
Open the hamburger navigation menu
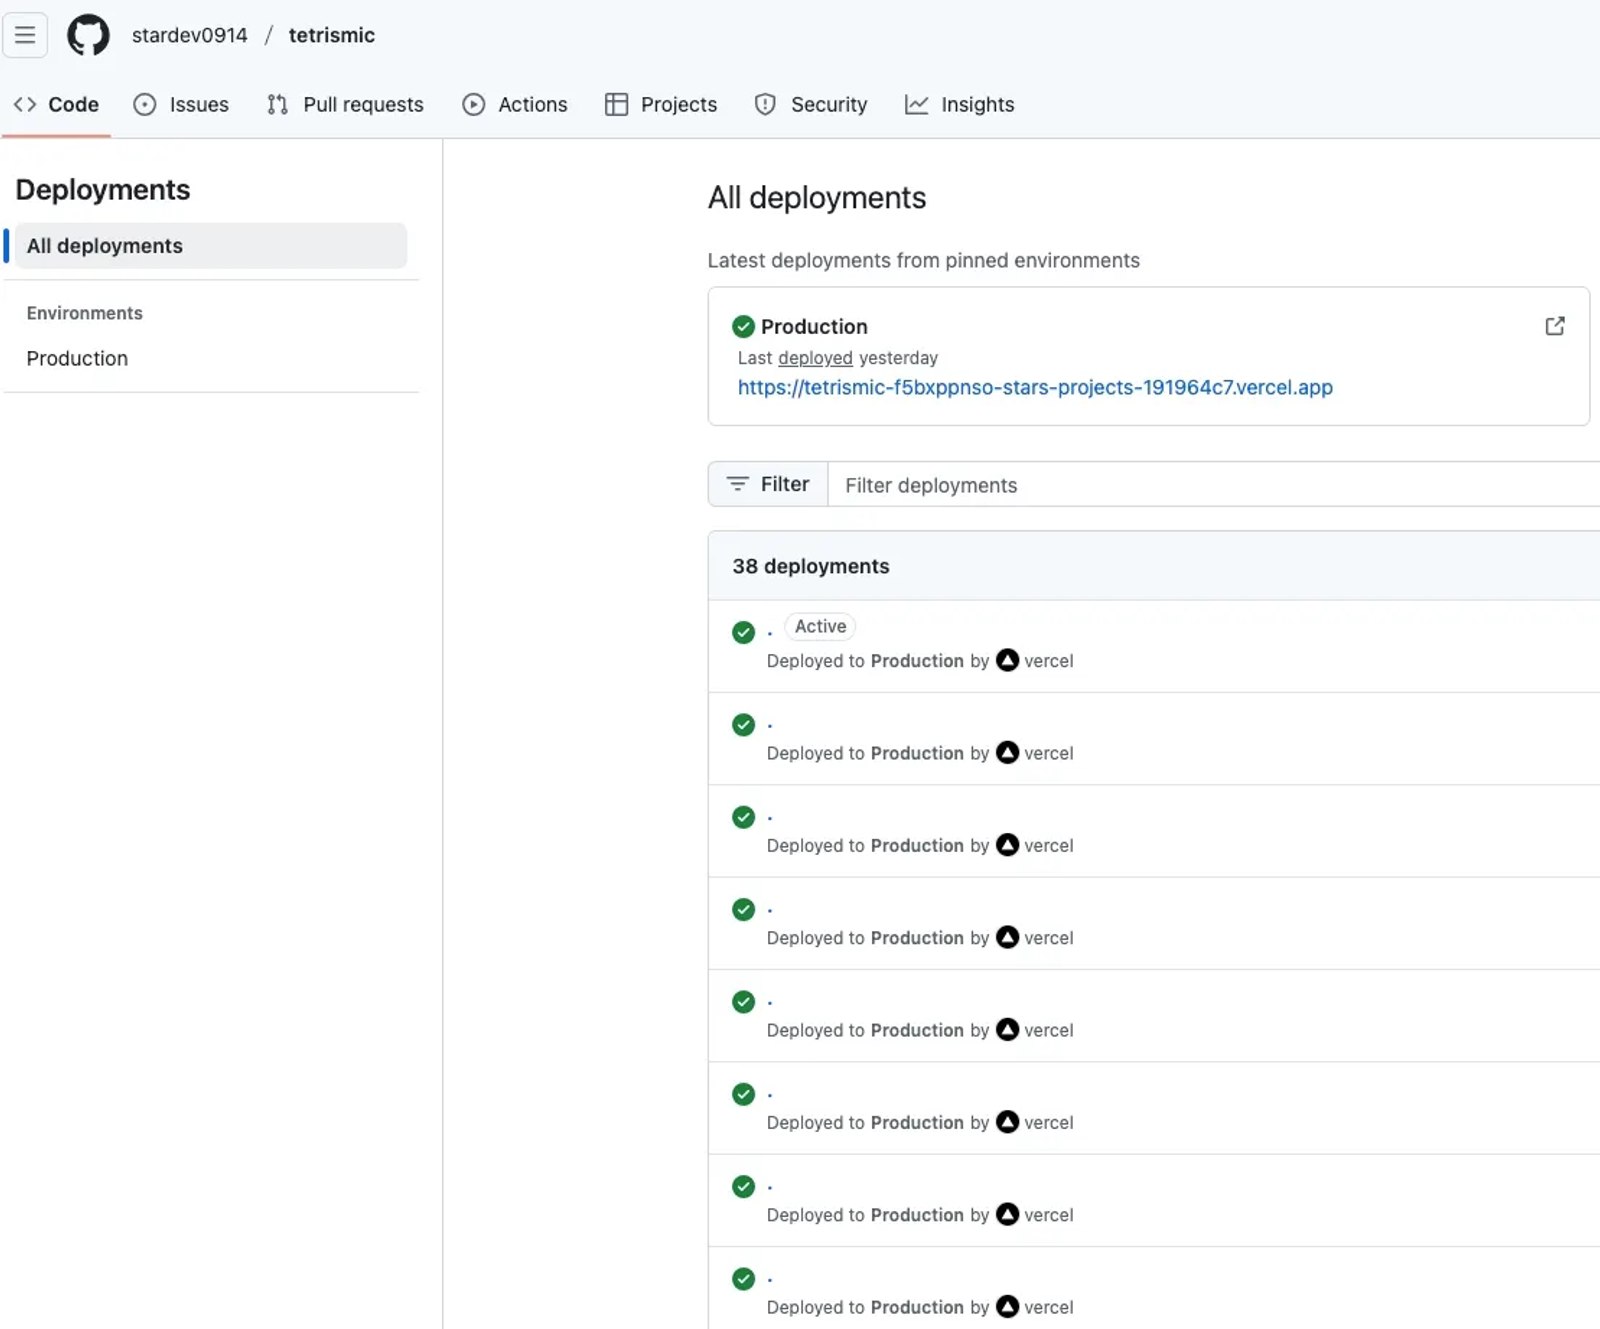[25, 35]
